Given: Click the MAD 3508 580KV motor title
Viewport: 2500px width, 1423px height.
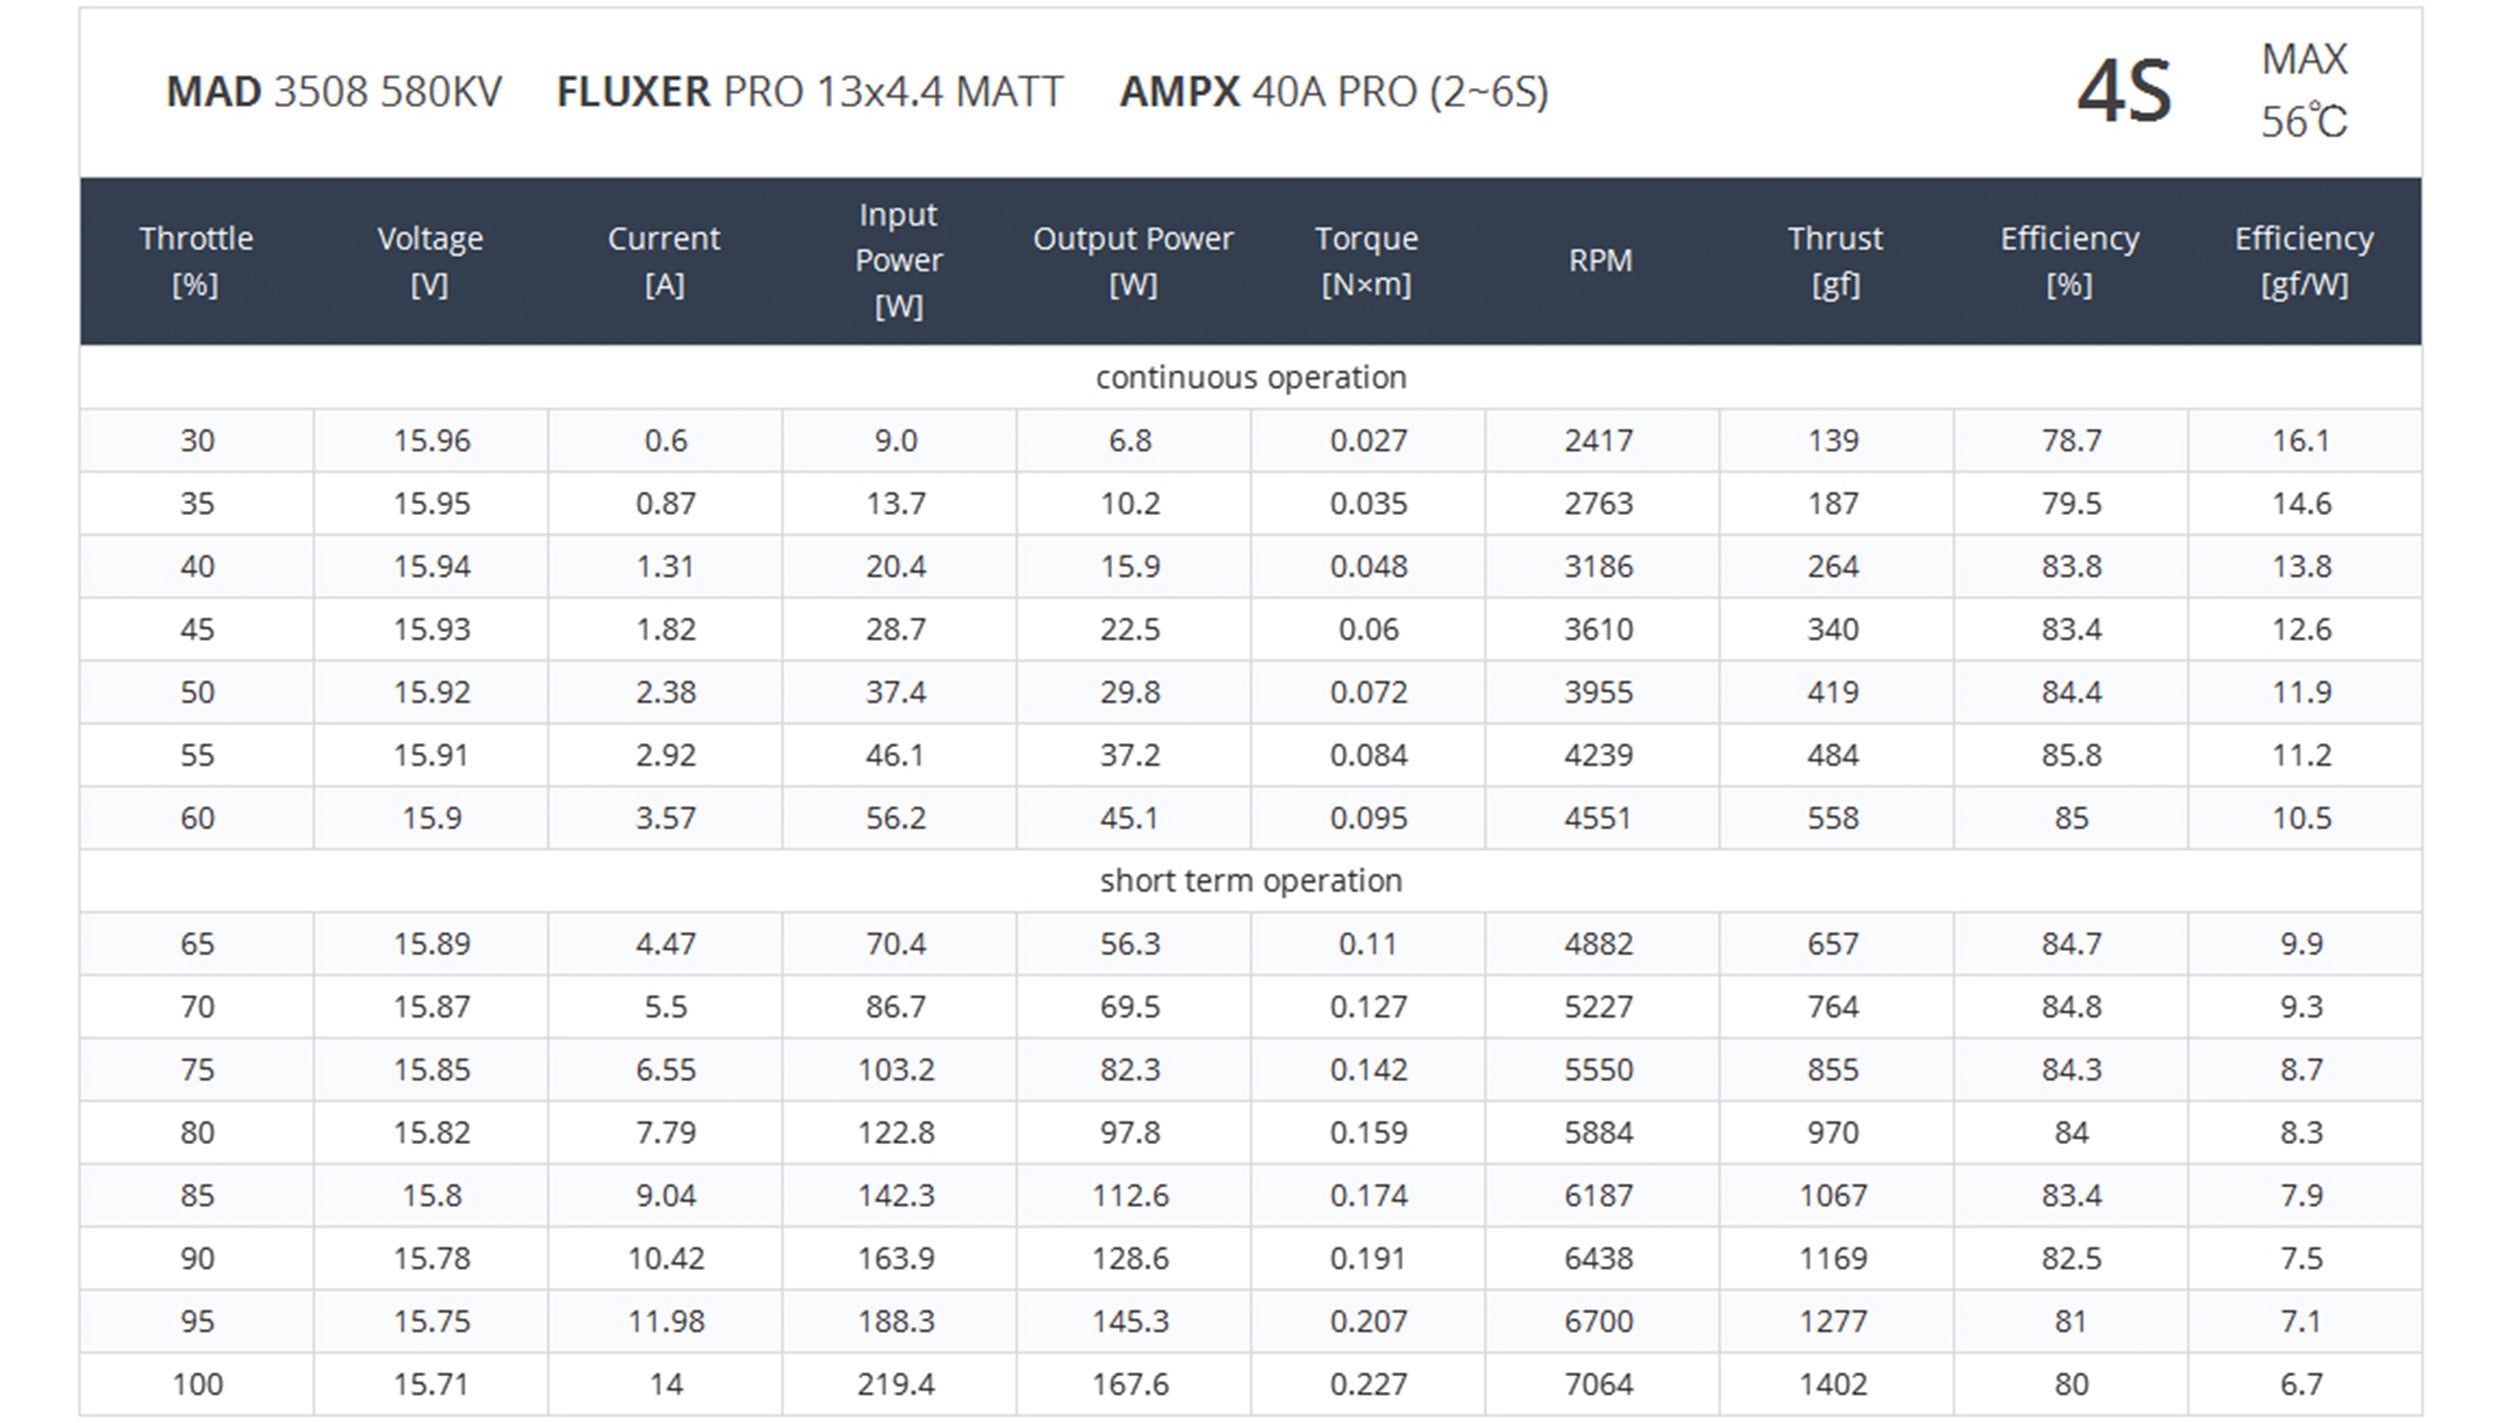Looking at the screenshot, I should click(x=334, y=92).
